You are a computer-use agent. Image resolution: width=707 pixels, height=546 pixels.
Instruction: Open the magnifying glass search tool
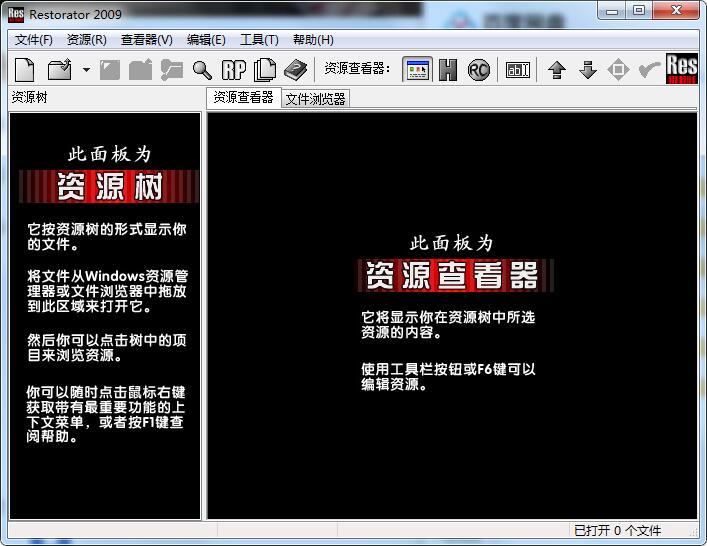tap(202, 70)
